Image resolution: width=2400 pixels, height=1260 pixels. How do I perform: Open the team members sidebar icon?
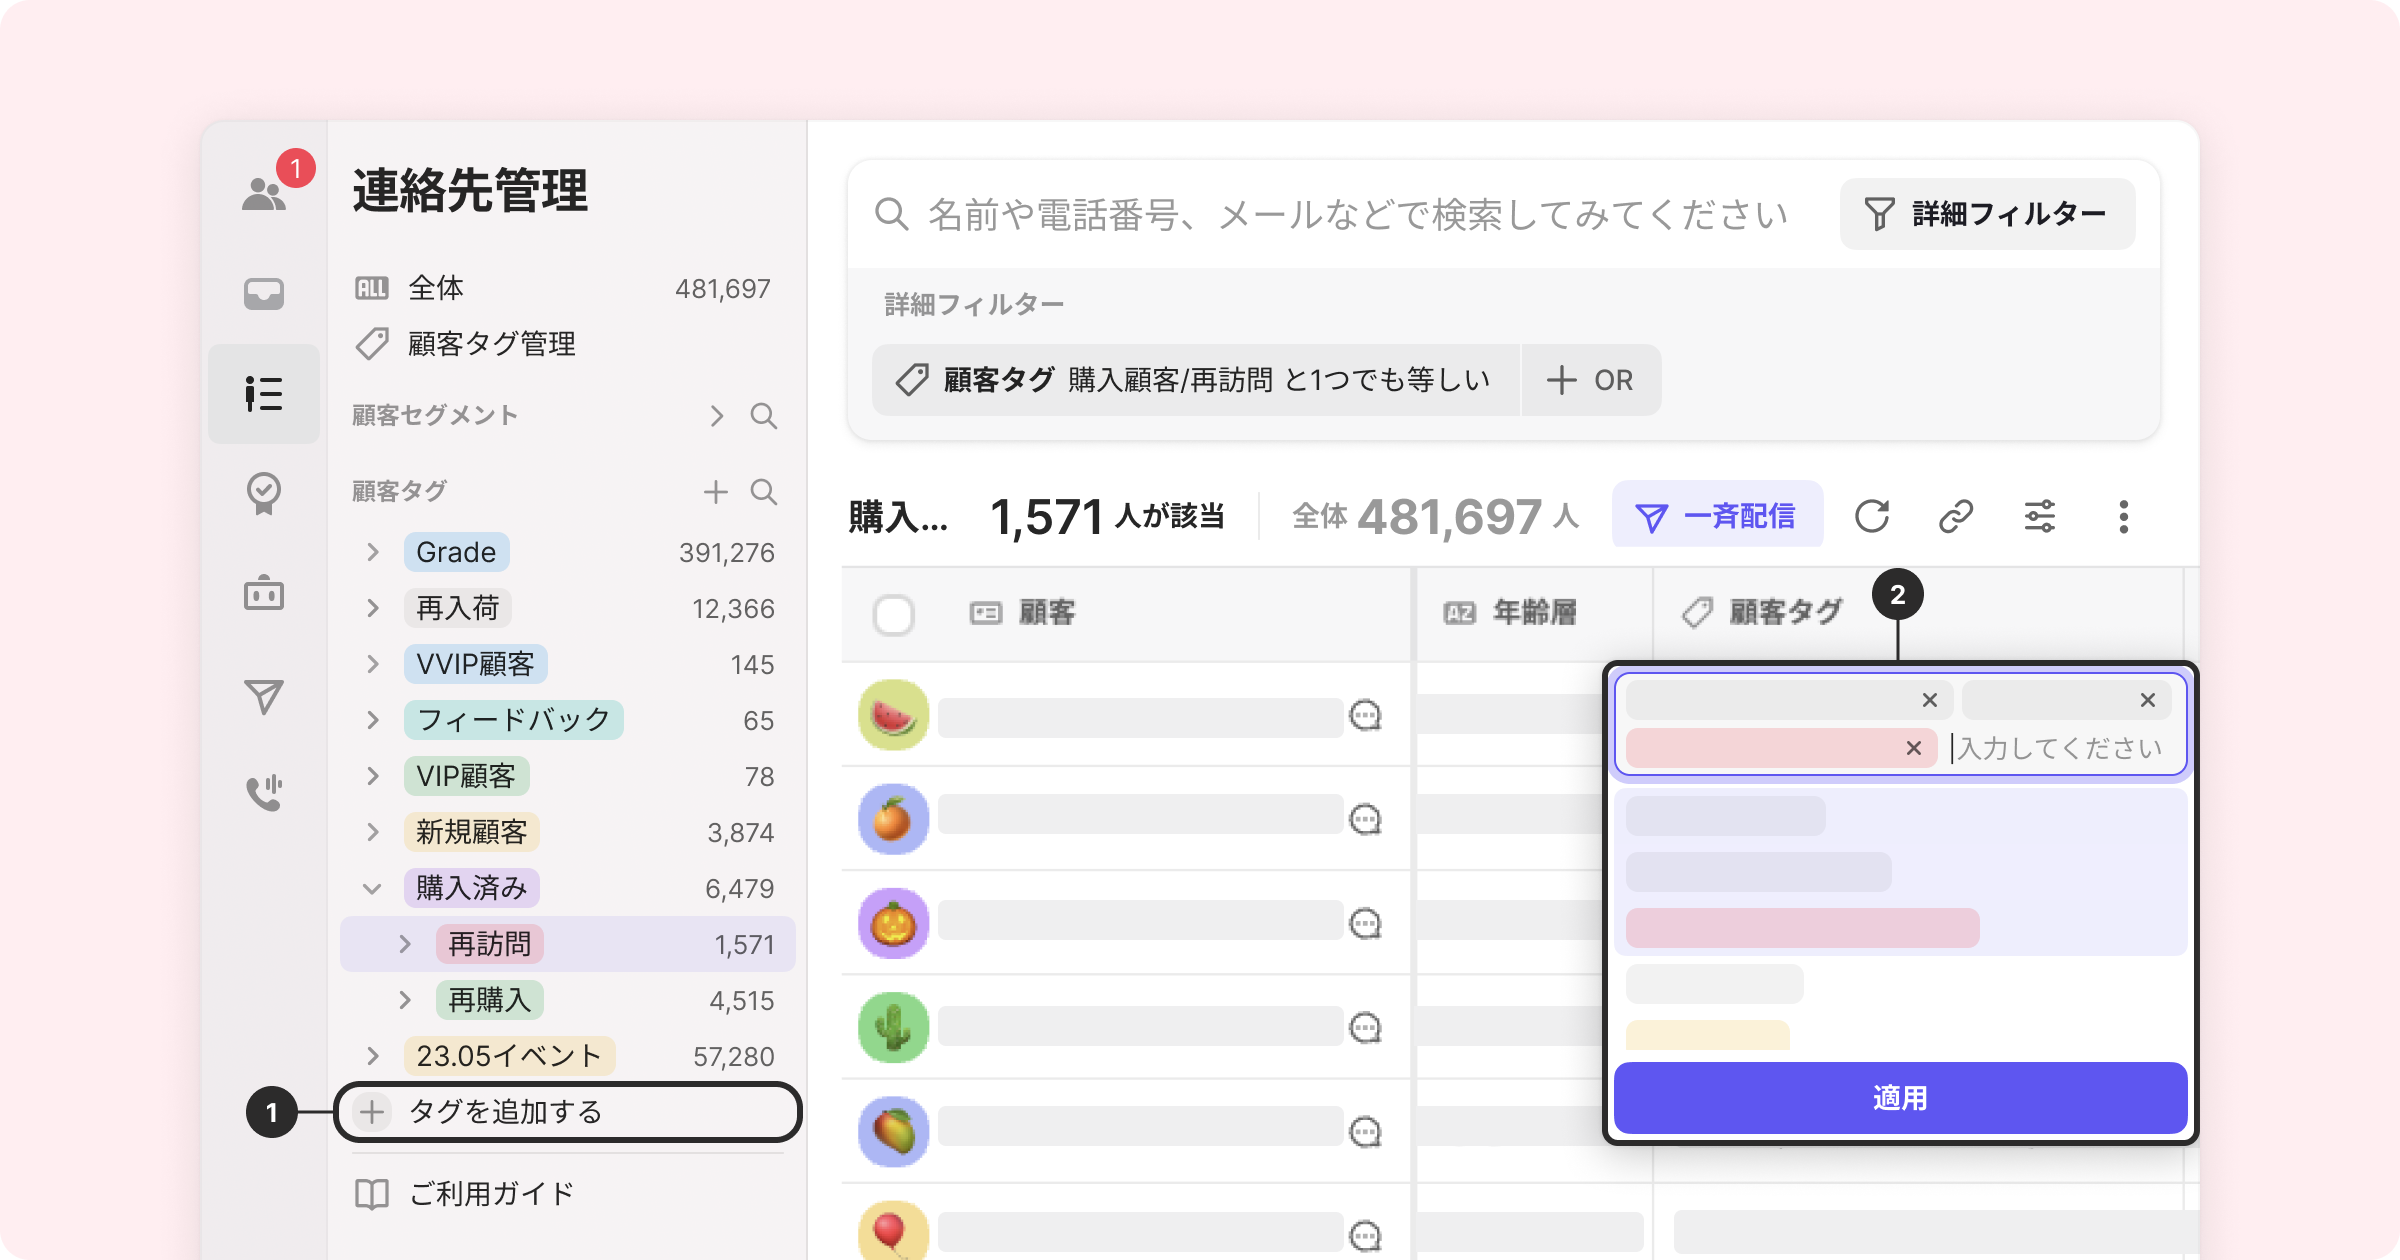(x=264, y=193)
